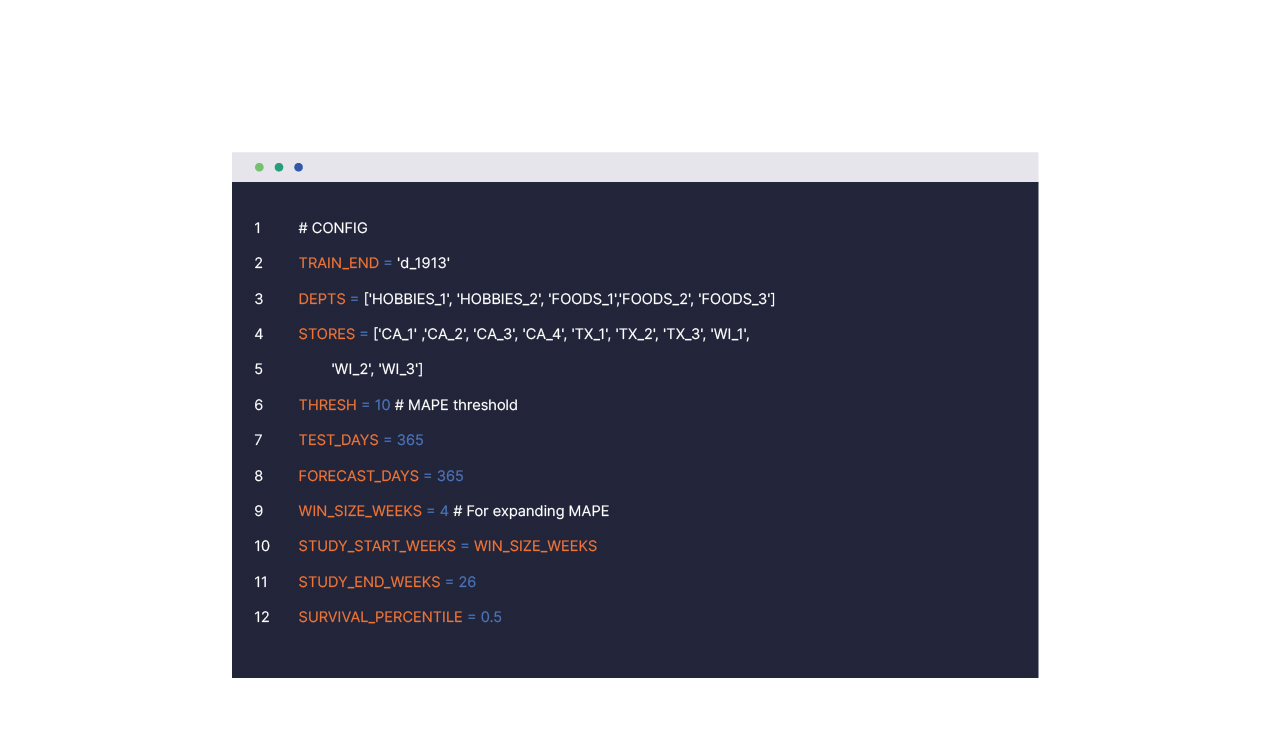Click 'WI_3' on line 5
Viewport: 1276px width, 756px height.
[x=398, y=369]
